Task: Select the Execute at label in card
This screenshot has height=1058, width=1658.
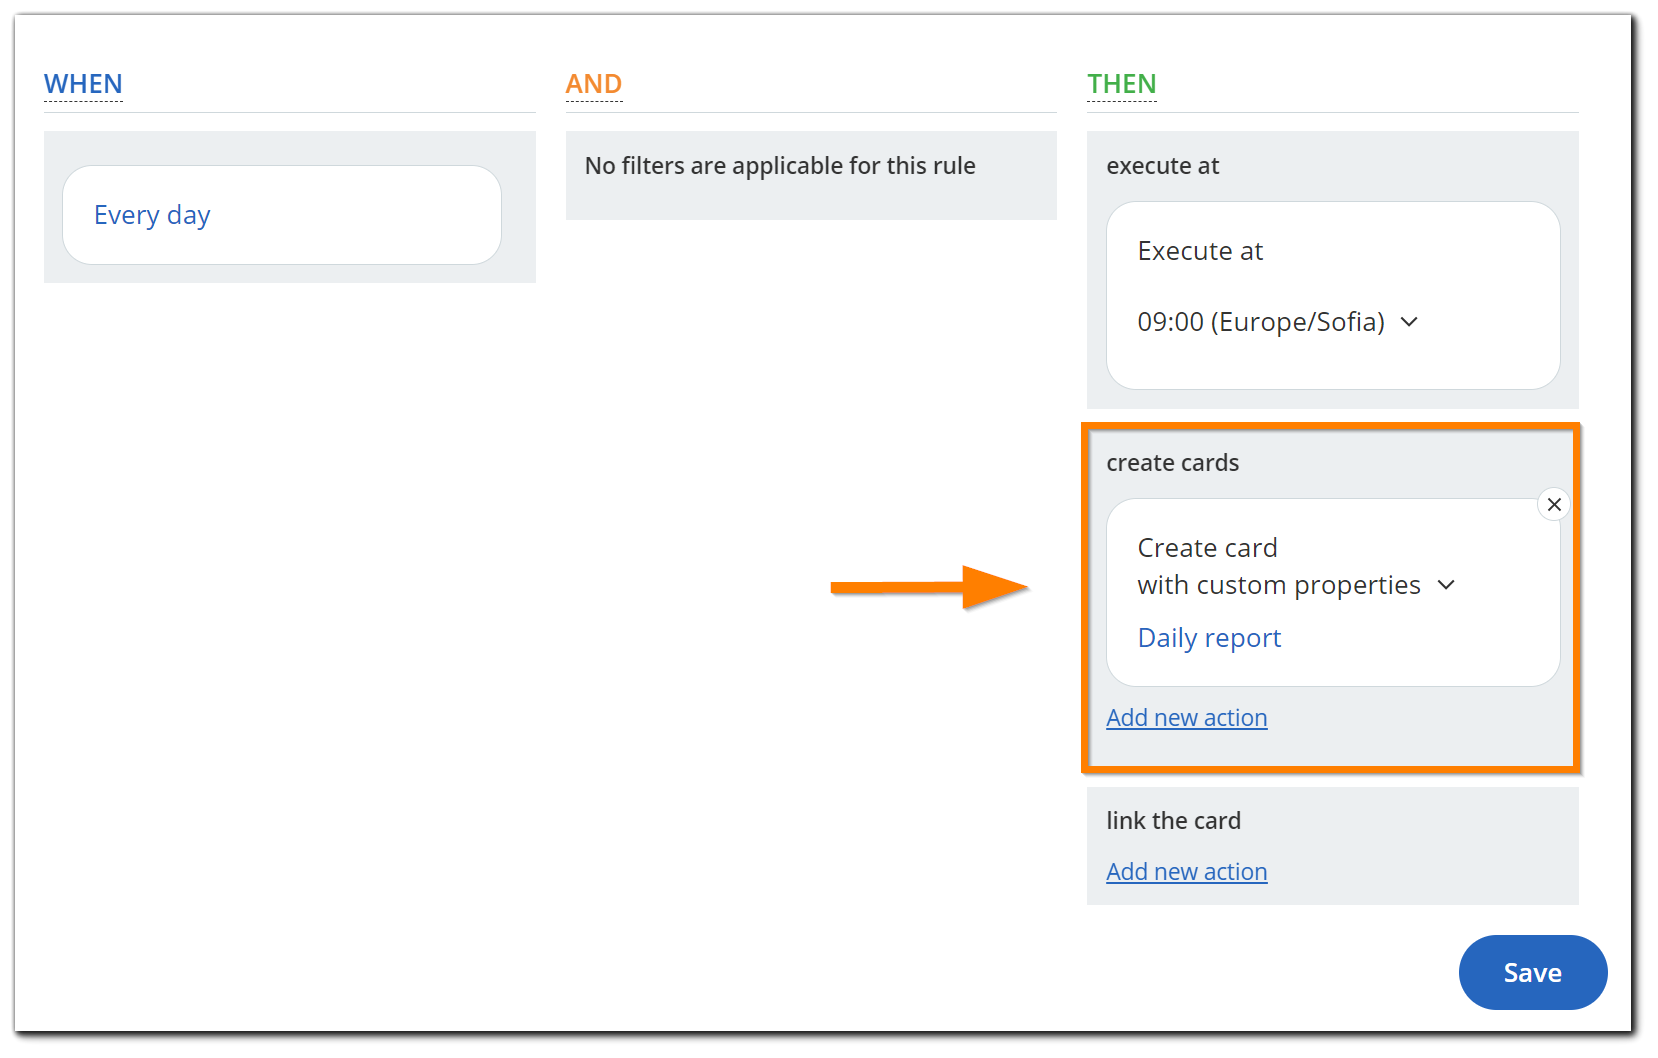Action: pos(1200,251)
